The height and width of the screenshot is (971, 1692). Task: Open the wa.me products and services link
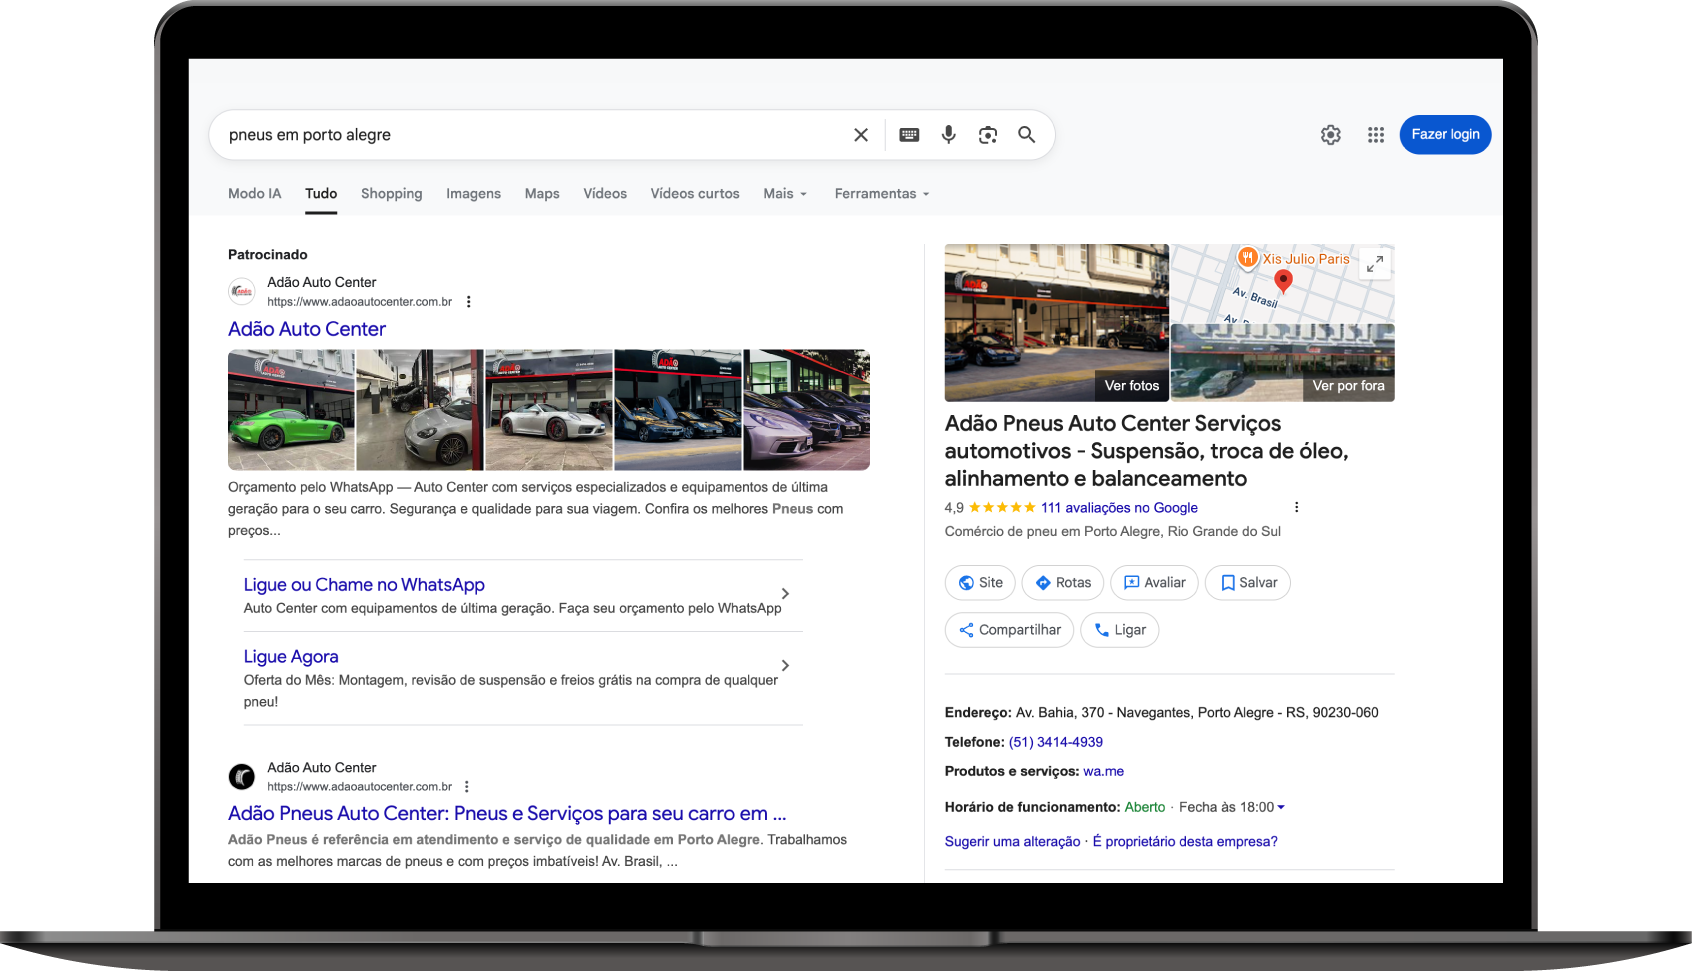[x=1104, y=771]
